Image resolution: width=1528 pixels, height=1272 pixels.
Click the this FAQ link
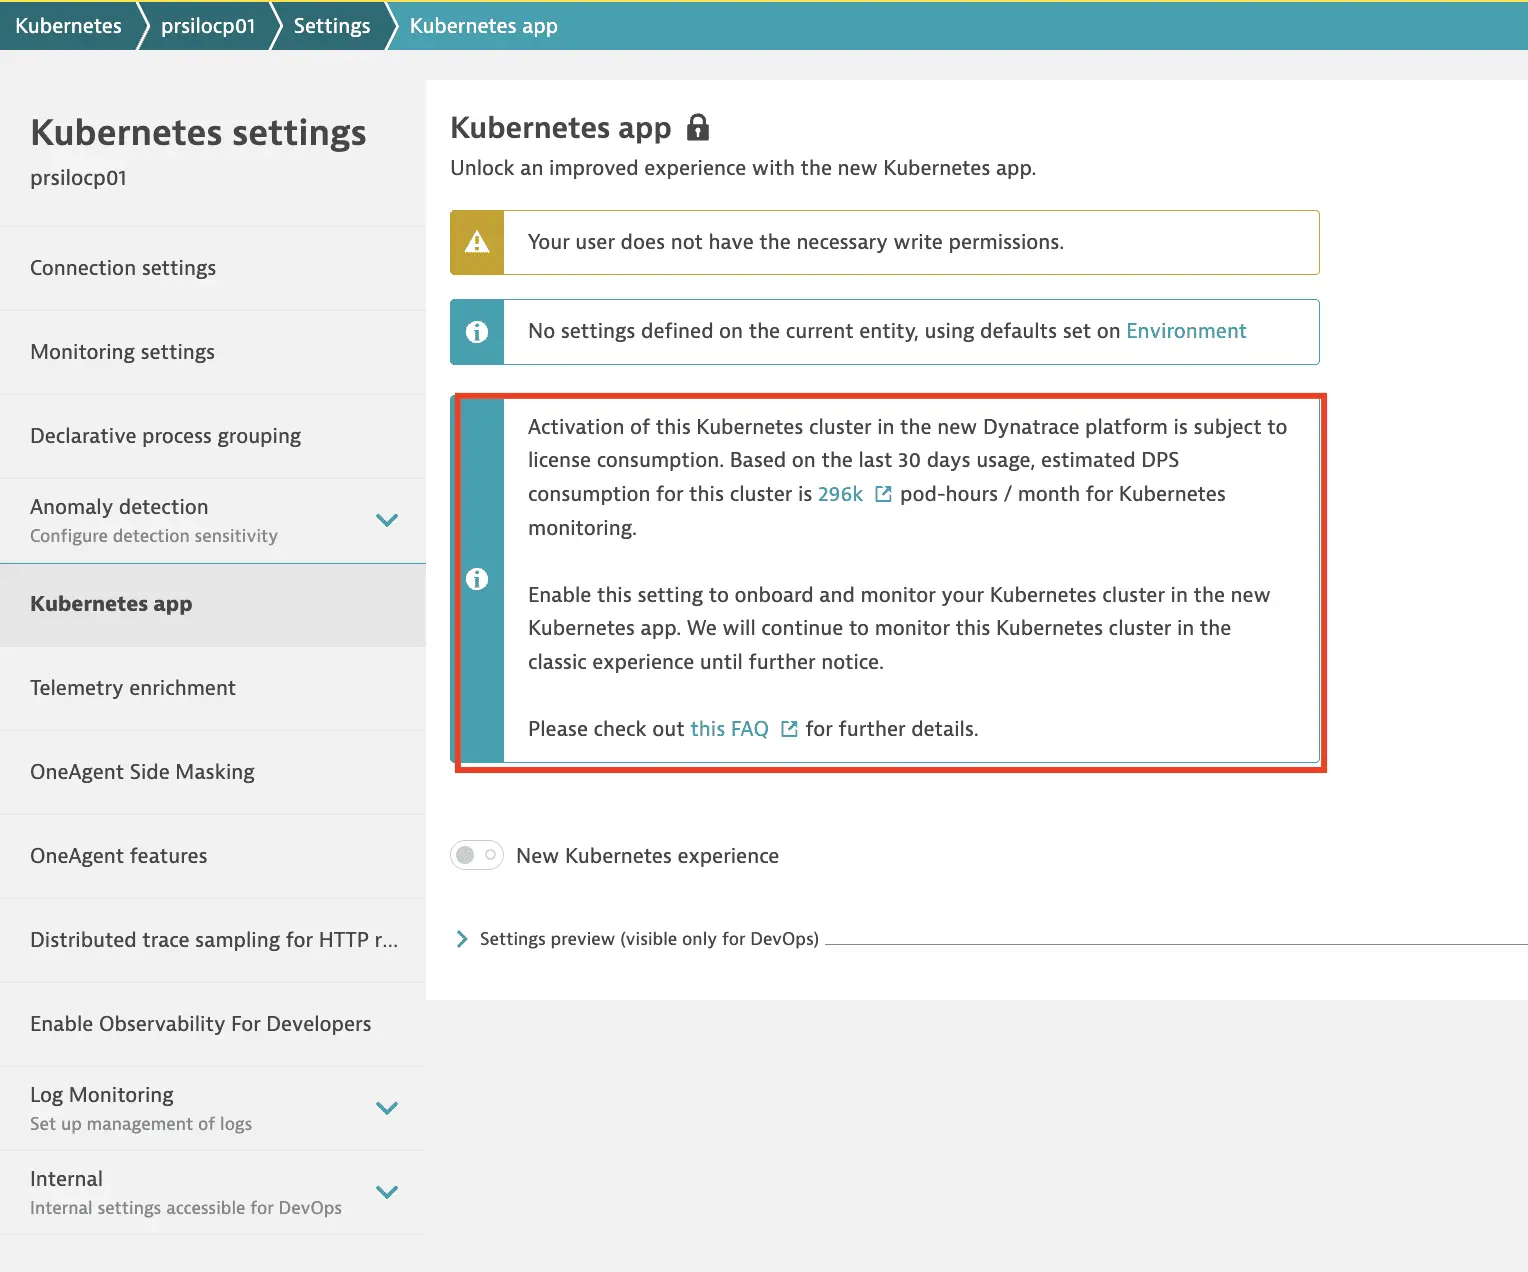click(729, 729)
